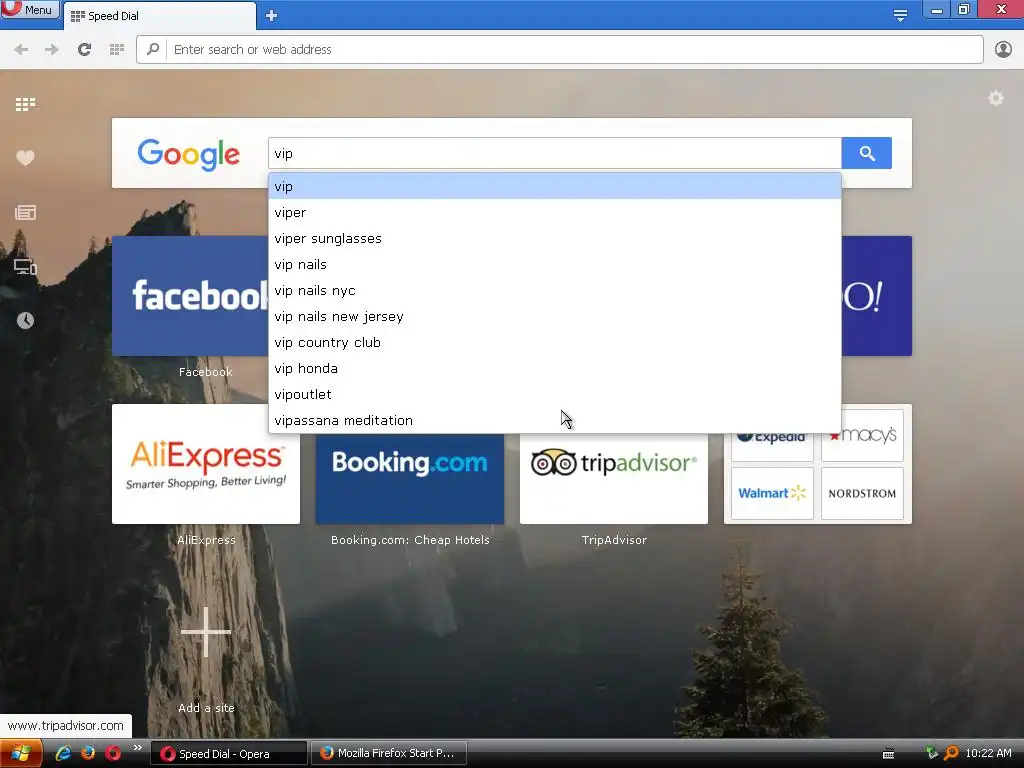Viewport: 1024px width, 768px height.
Task: Open the Facebook speed dial tile
Action: 190,296
